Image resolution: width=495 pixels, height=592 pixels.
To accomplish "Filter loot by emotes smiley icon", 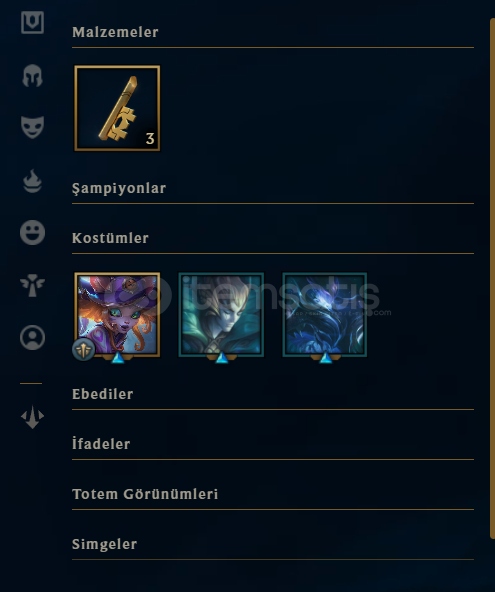I will [x=32, y=232].
